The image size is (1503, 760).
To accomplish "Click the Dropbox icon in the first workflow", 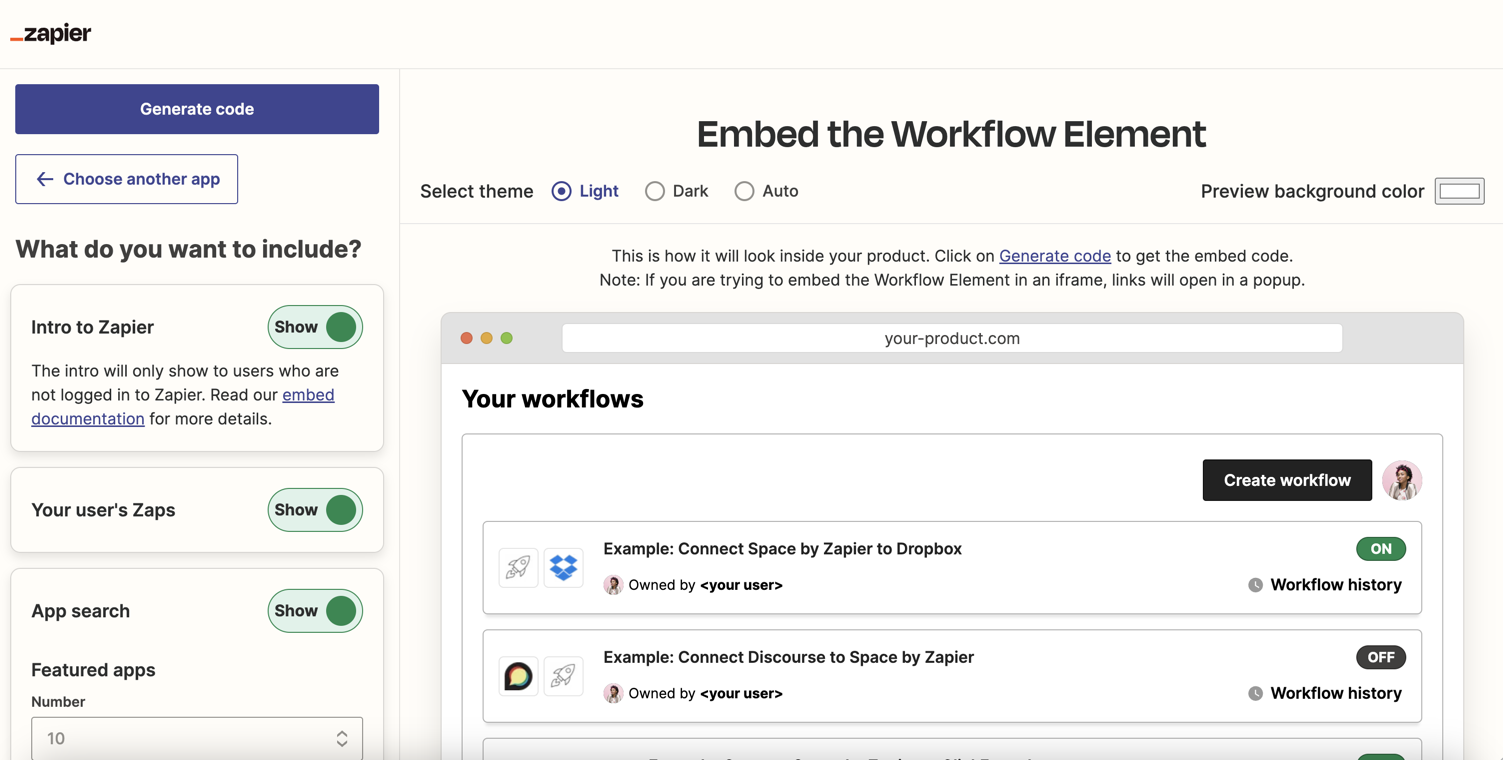I will pos(564,567).
